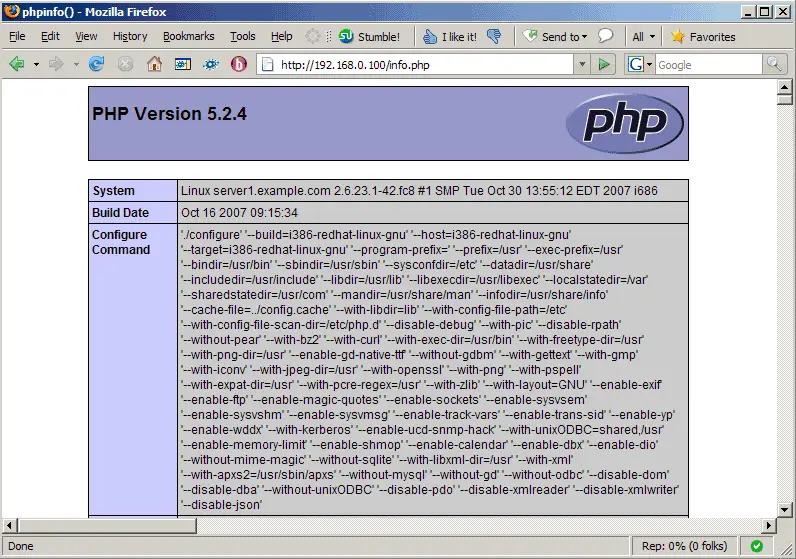Open the History menu
The height and width of the screenshot is (559, 796).
(130, 37)
